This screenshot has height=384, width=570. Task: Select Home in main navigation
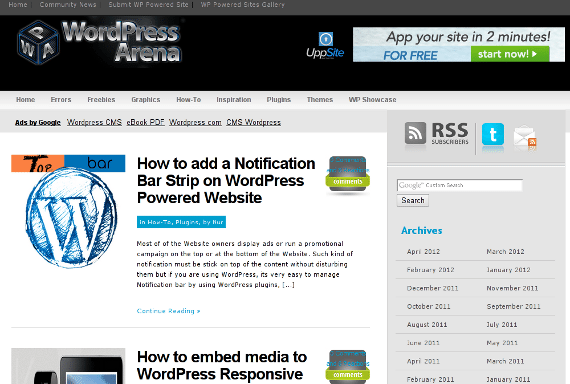coord(25,100)
